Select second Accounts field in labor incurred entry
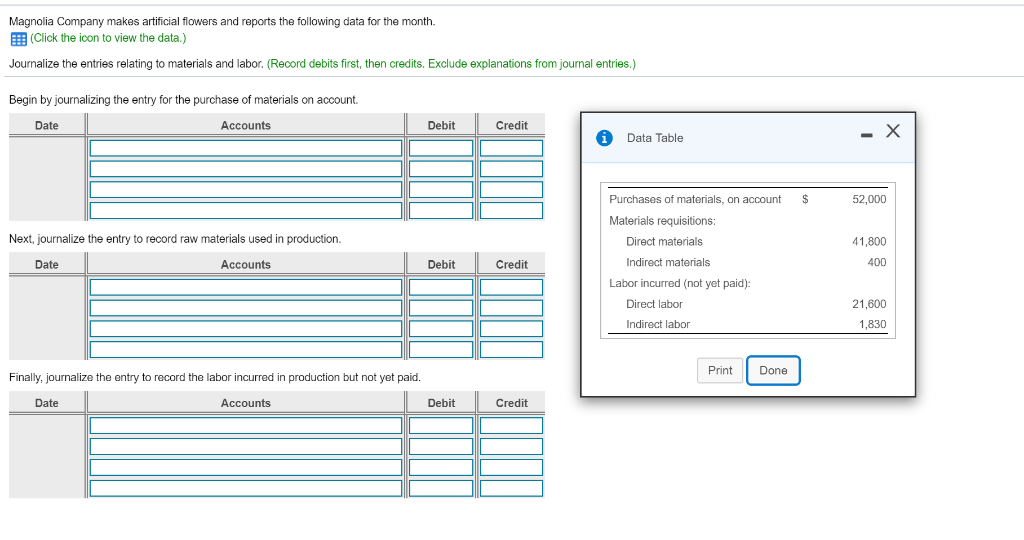The width and height of the screenshot is (1024, 540). pyautogui.click(x=246, y=447)
